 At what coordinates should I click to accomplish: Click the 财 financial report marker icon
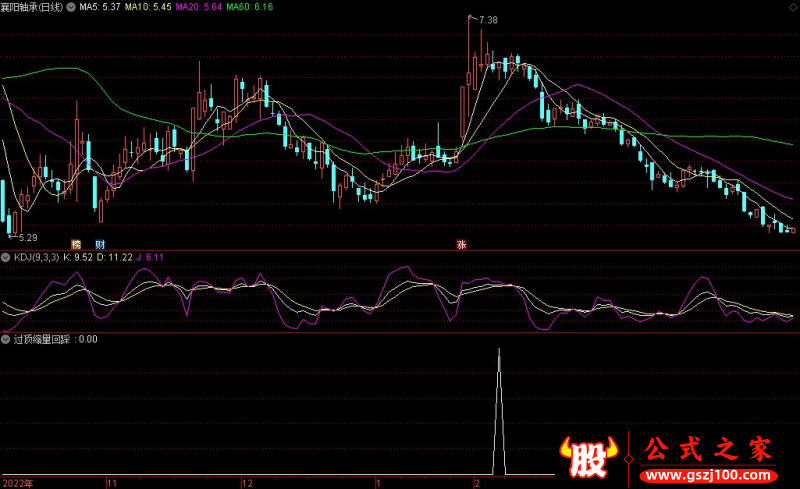(x=100, y=244)
